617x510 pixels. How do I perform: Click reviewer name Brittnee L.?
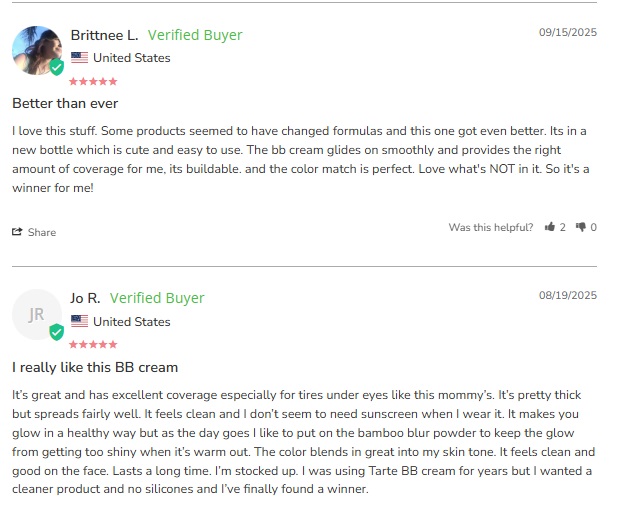pos(104,35)
